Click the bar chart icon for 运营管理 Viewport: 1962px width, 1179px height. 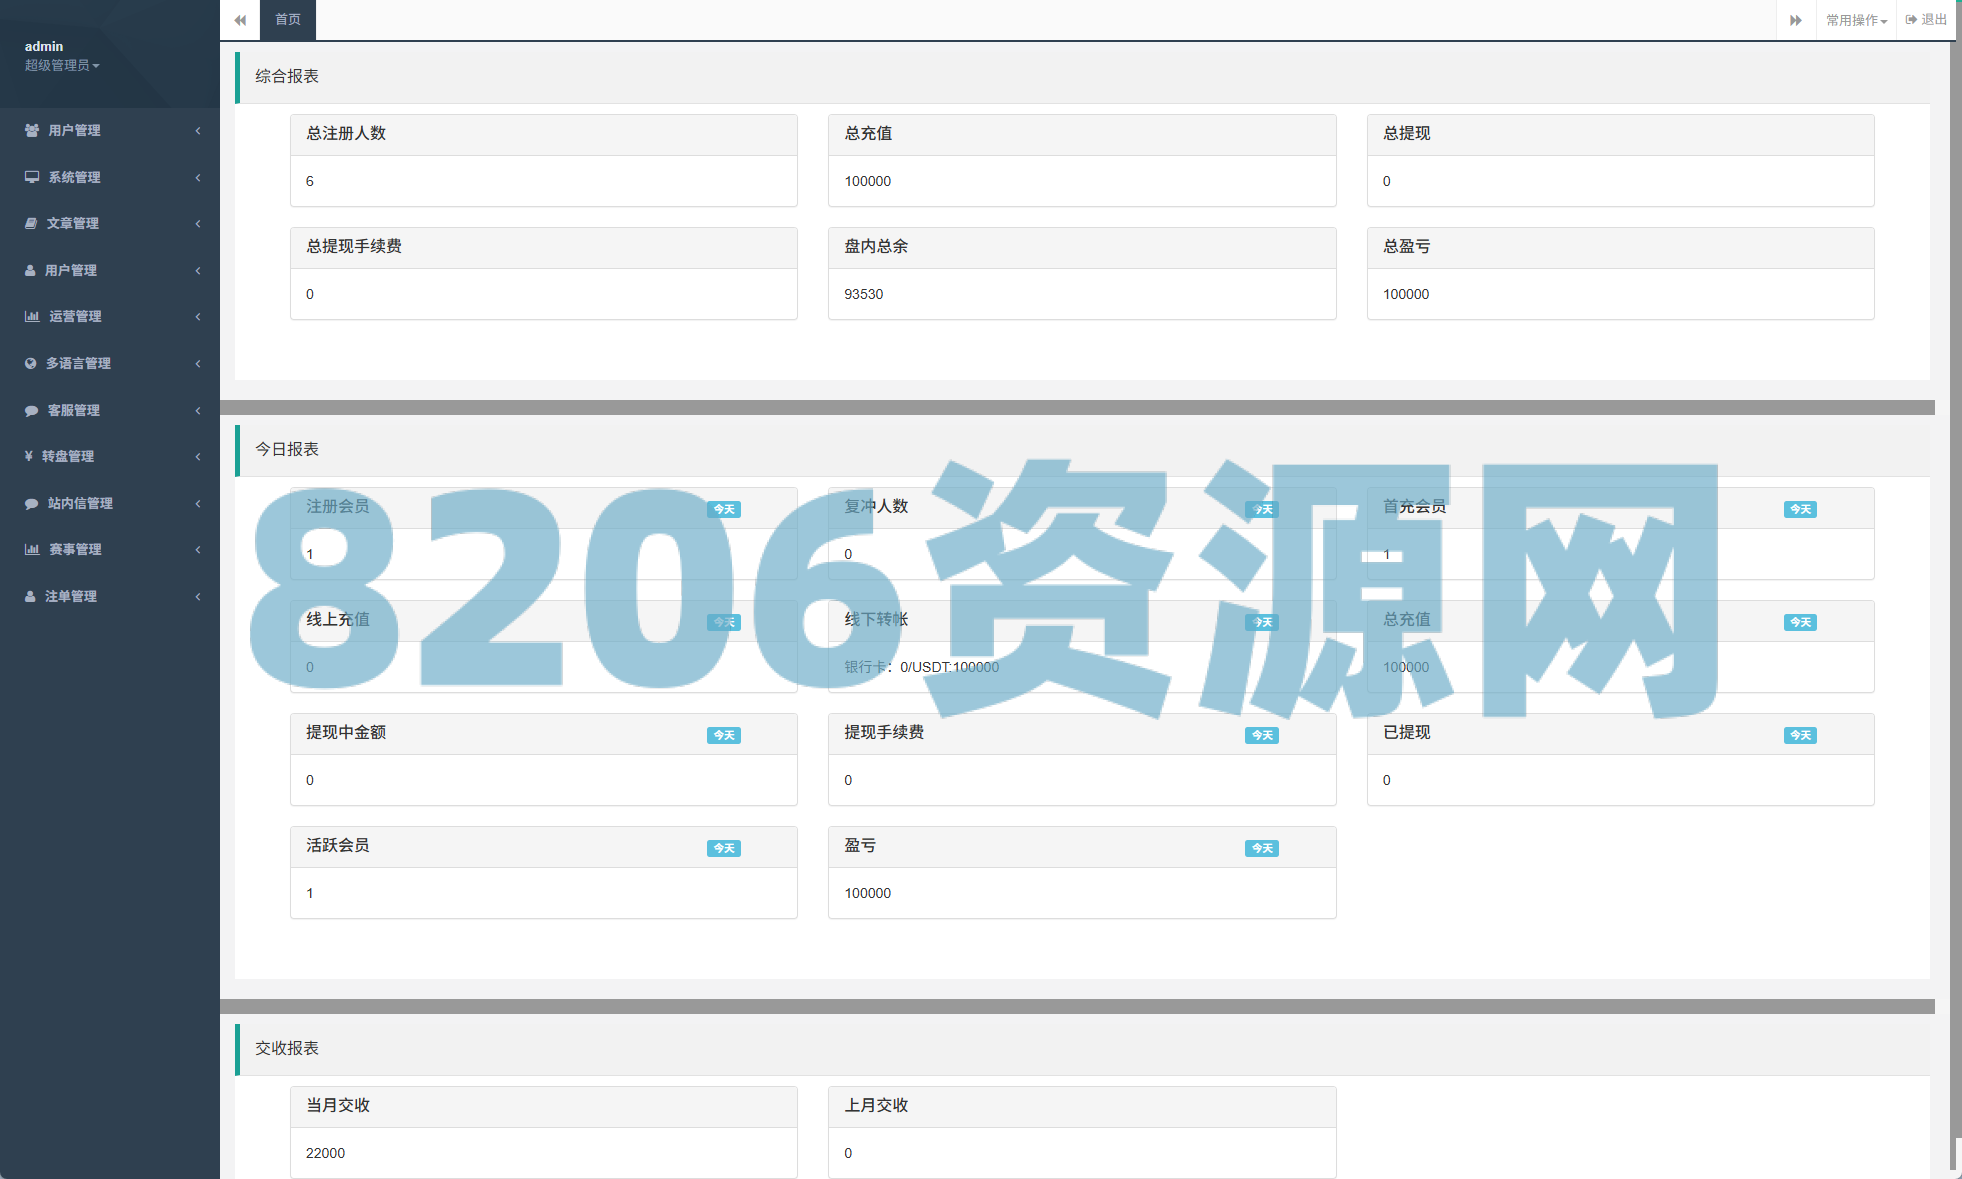pyautogui.click(x=32, y=316)
